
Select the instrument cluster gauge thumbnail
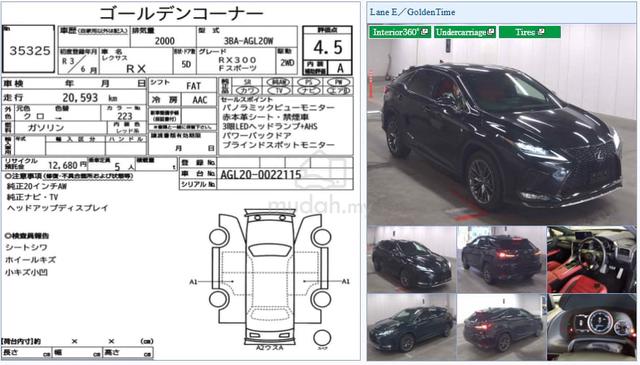(591, 327)
